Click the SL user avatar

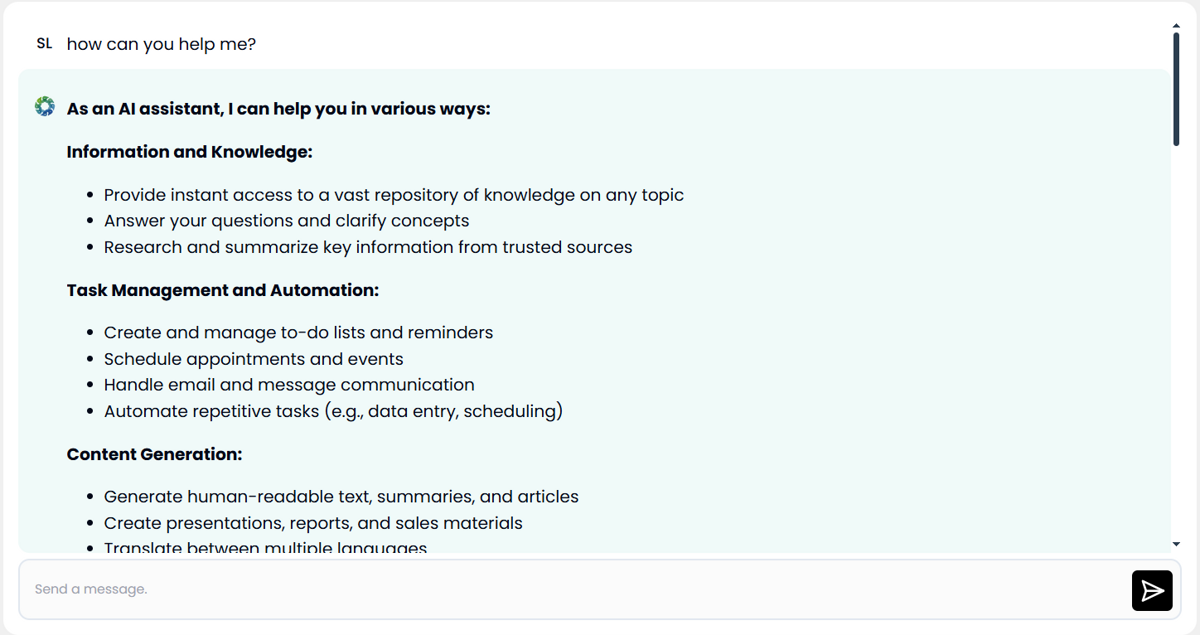(44, 44)
